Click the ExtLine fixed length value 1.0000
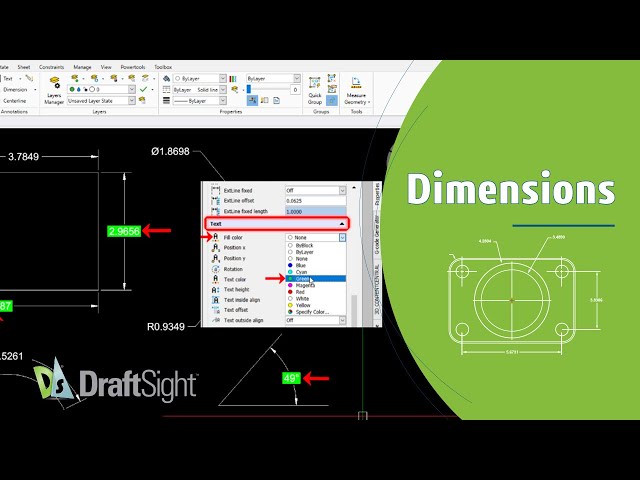 316,211
